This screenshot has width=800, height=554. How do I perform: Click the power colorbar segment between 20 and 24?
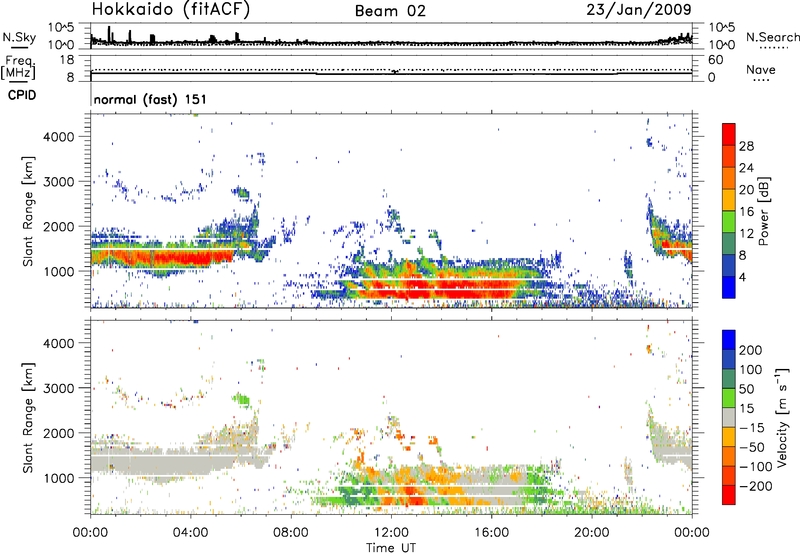[x=729, y=178]
